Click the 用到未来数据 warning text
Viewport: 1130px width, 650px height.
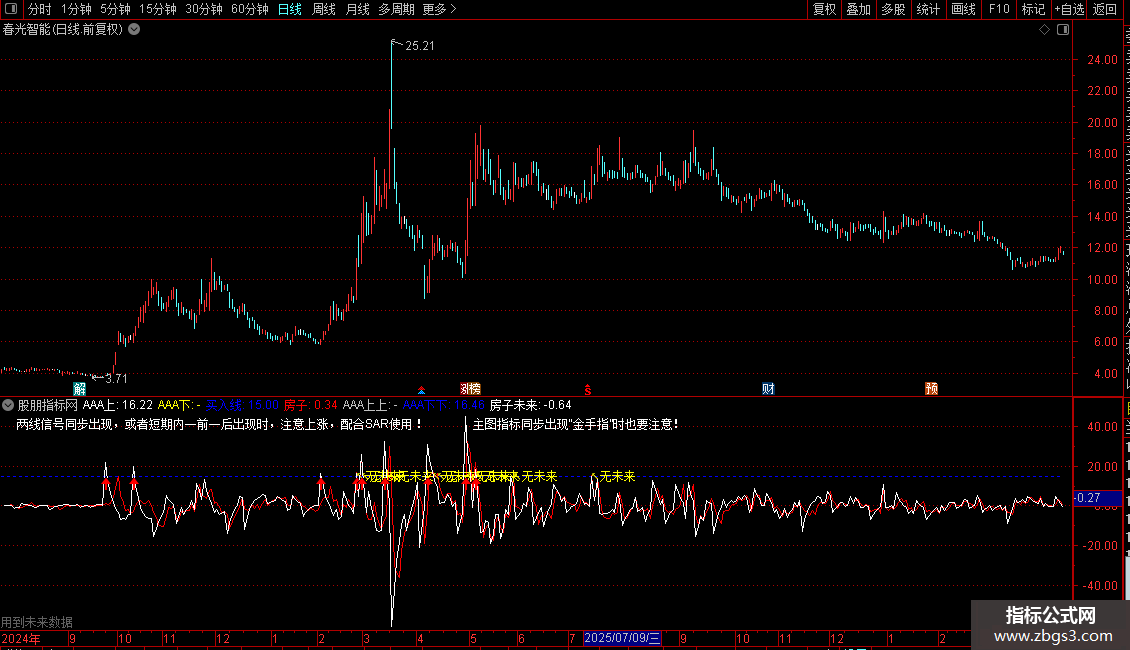click(37, 622)
